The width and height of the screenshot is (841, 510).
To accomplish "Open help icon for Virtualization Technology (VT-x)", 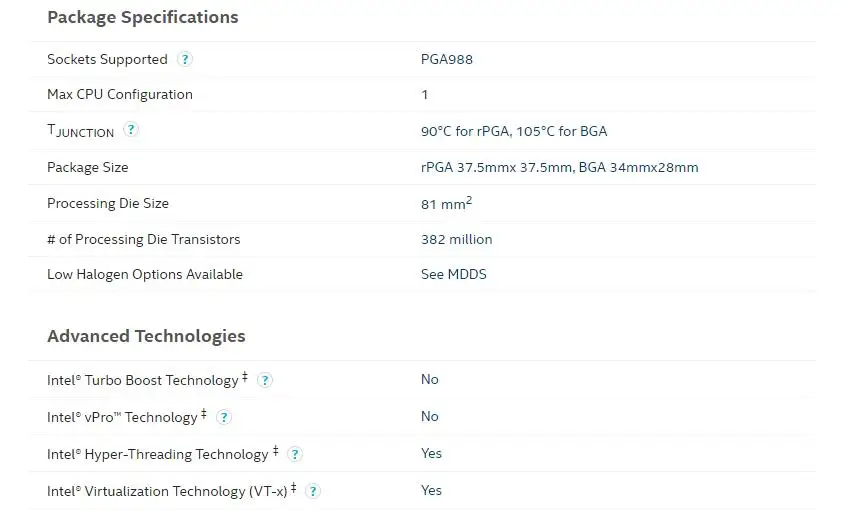I will click(x=313, y=491).
